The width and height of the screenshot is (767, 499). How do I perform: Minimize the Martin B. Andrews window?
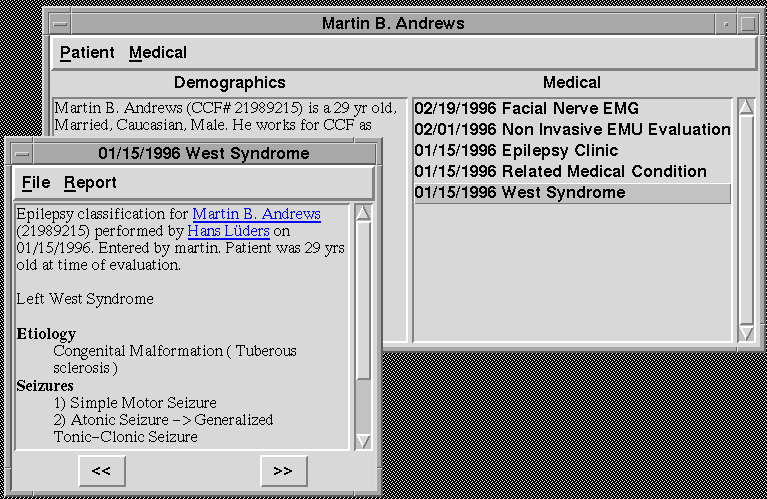726,23
